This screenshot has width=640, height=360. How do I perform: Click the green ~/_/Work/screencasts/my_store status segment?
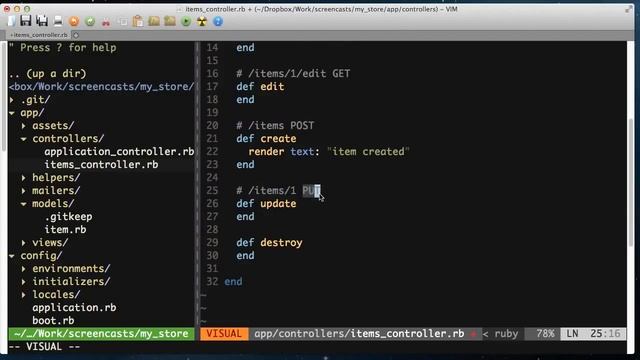coord(101,334)
